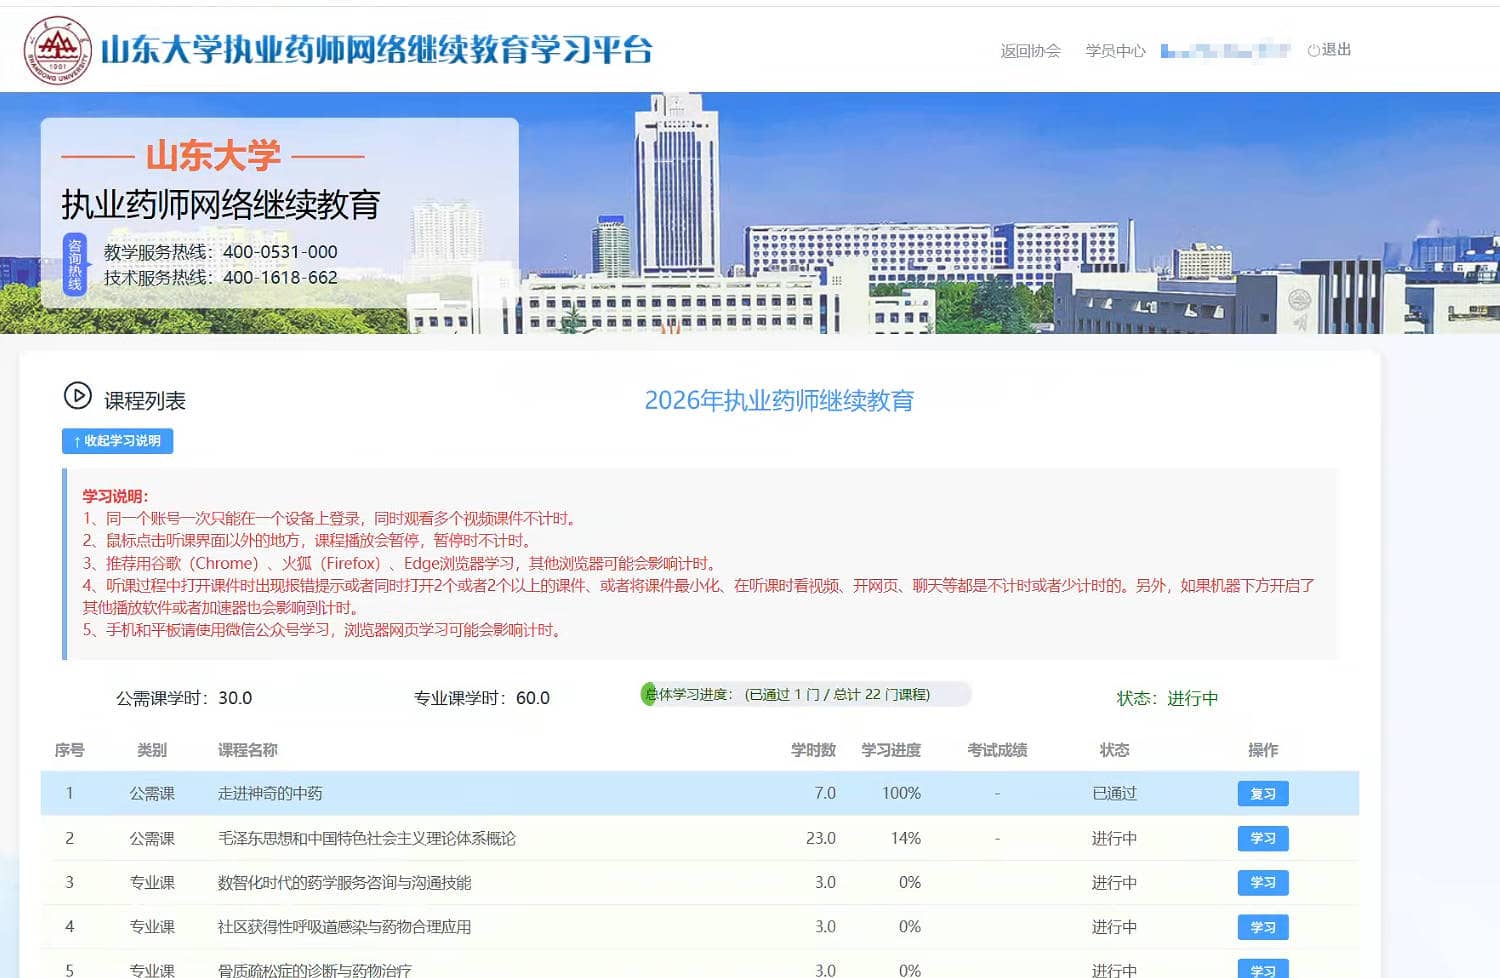Click 0% progress in the 社区获得性呼吸道感染 row
1500x978 pixels.
tap(910, 927)
